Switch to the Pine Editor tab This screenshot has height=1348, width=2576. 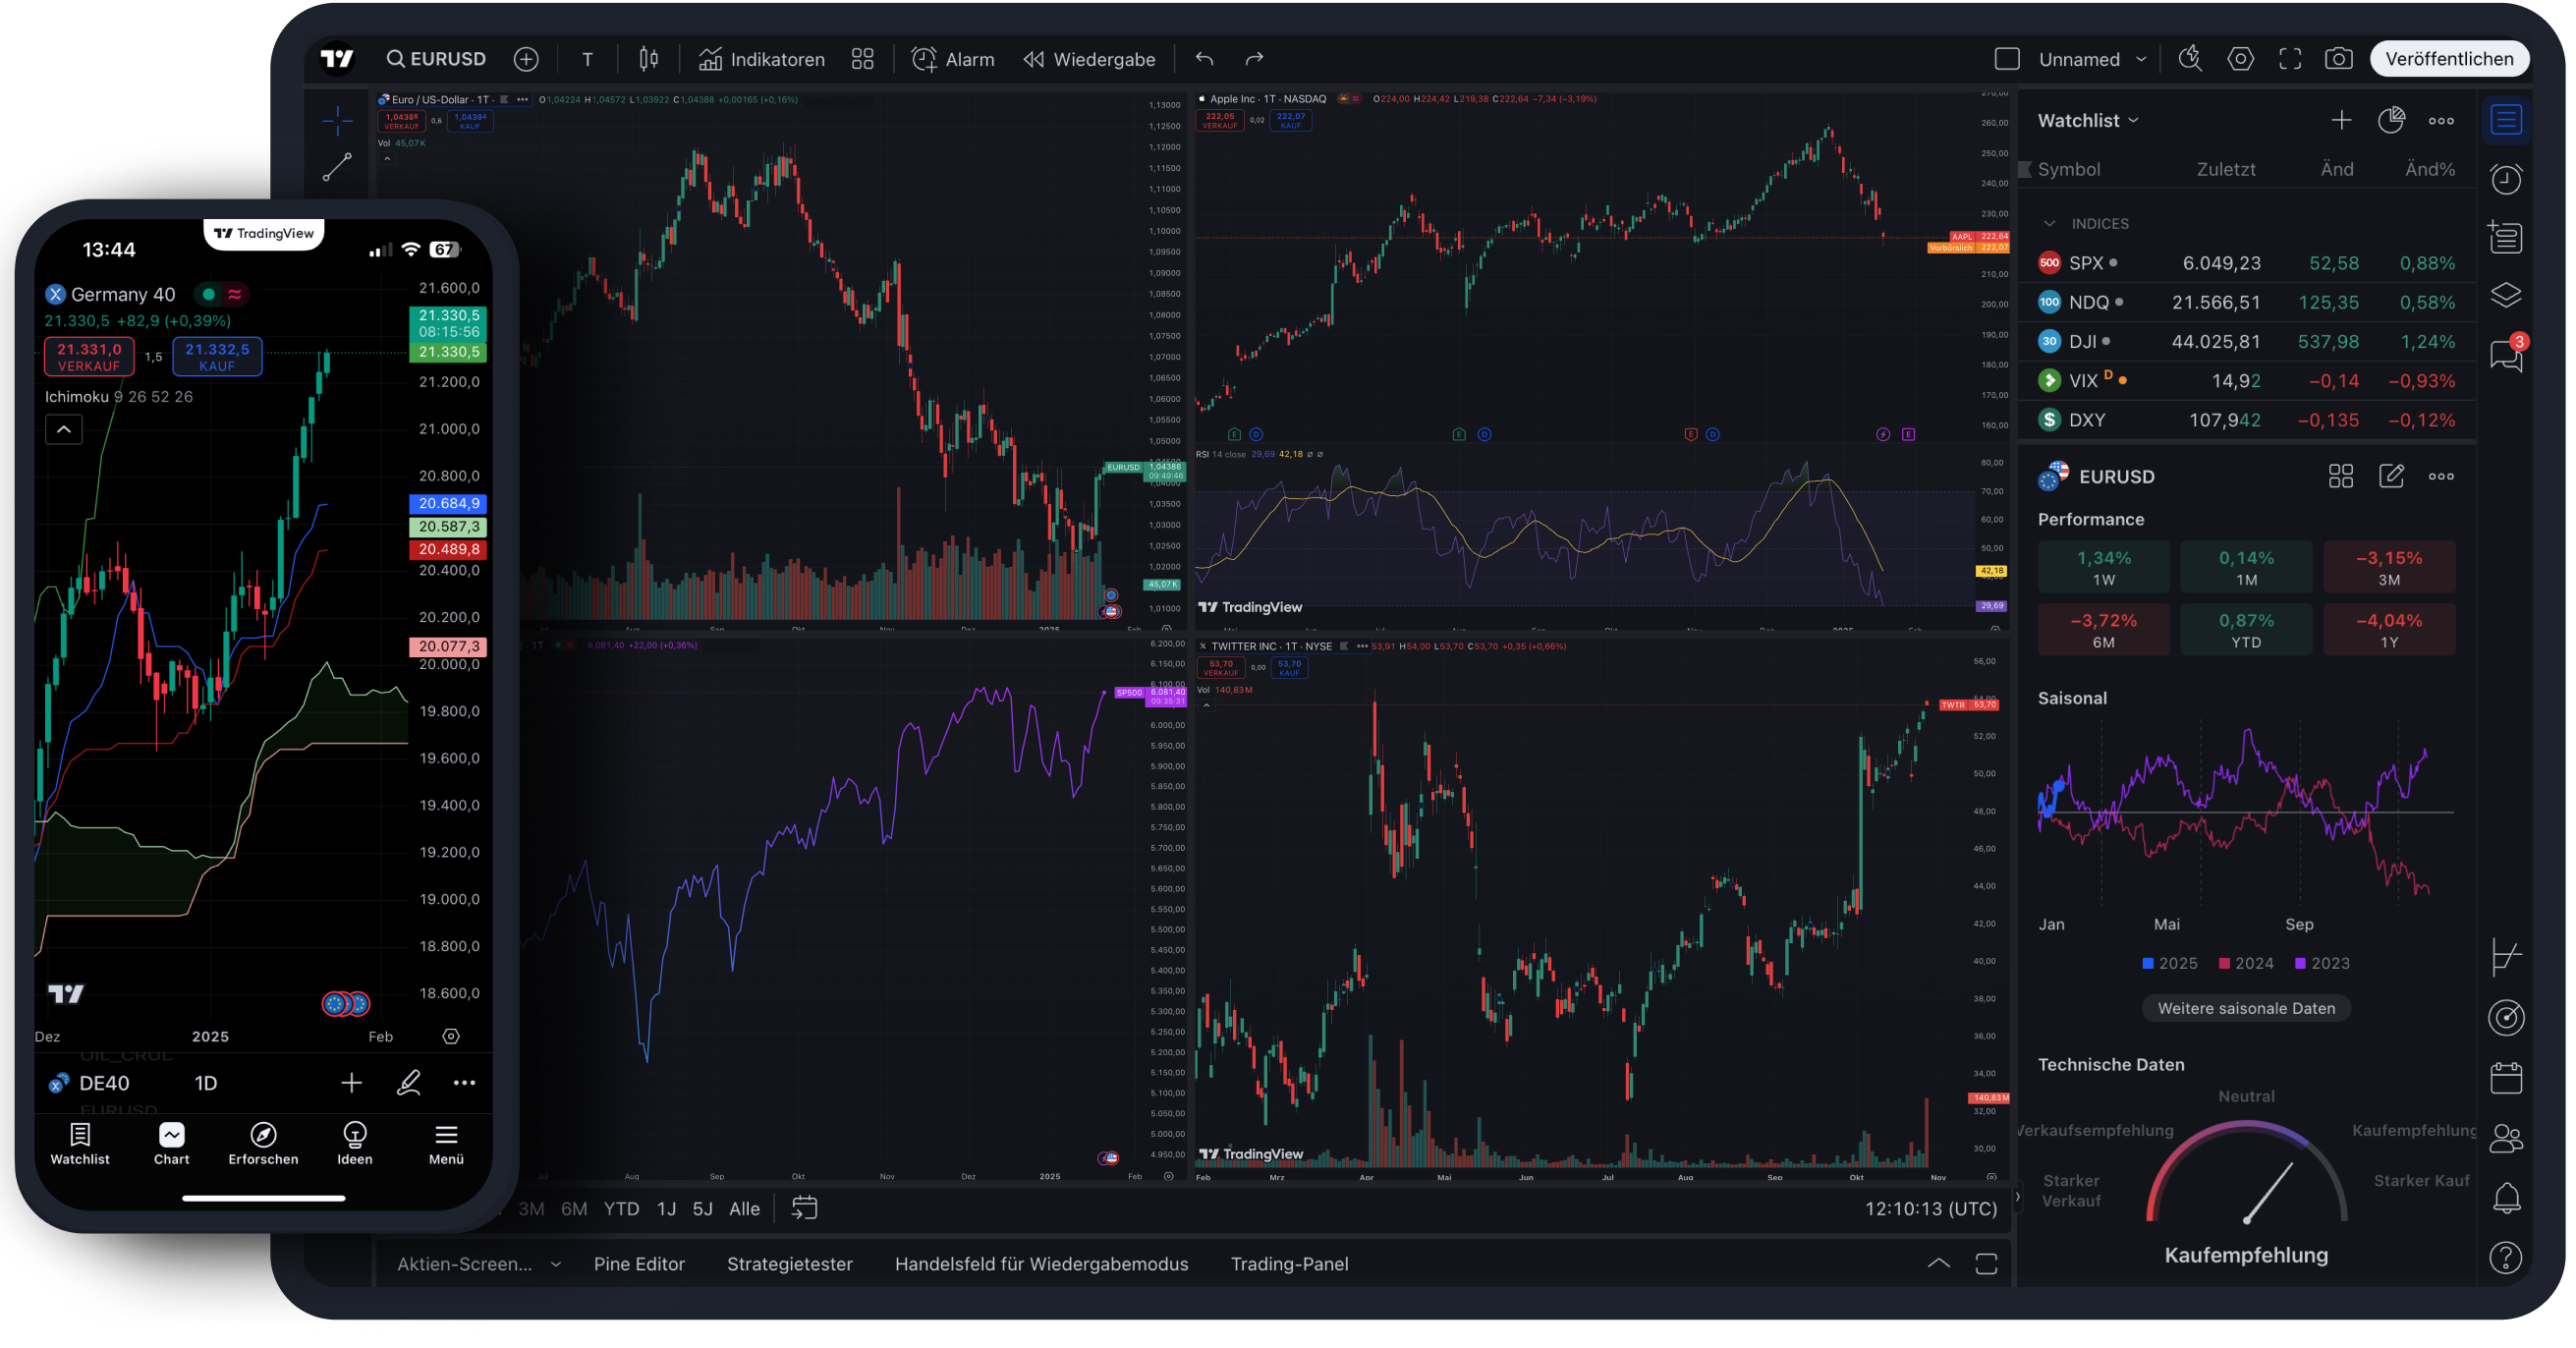(x=639, y=1264)
